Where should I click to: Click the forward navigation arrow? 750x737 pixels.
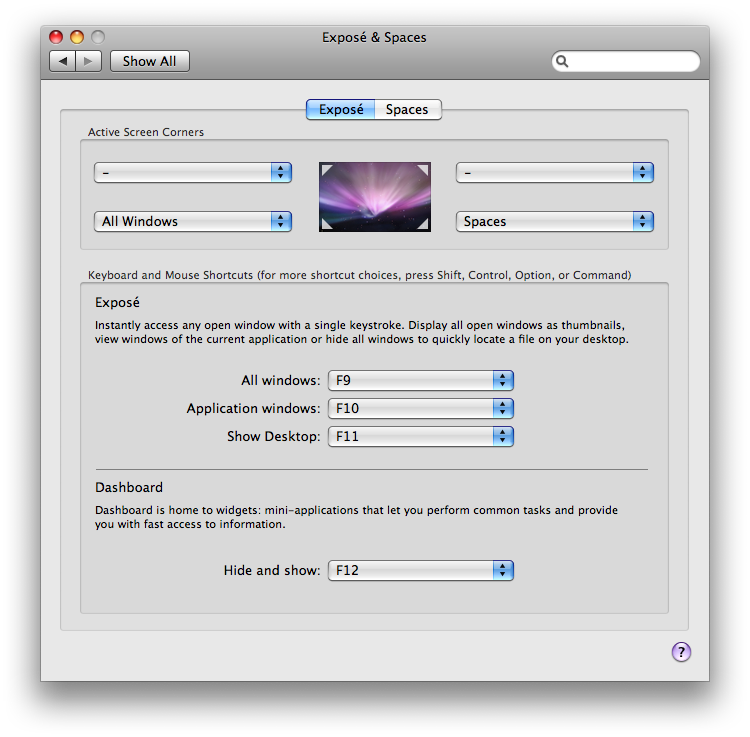coord(88,61)
